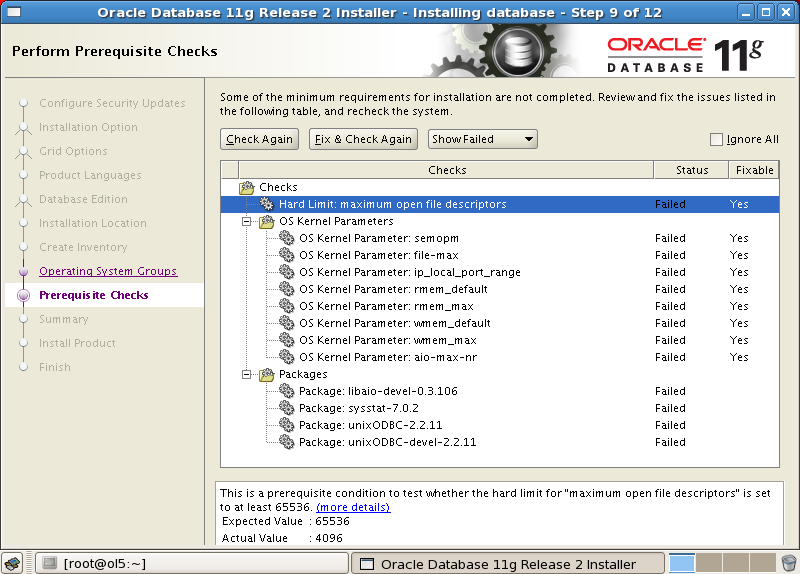The height and width of the screenshot is (574, 800).
Task: Click the Checks column header
Action: [x=446, y=170]
